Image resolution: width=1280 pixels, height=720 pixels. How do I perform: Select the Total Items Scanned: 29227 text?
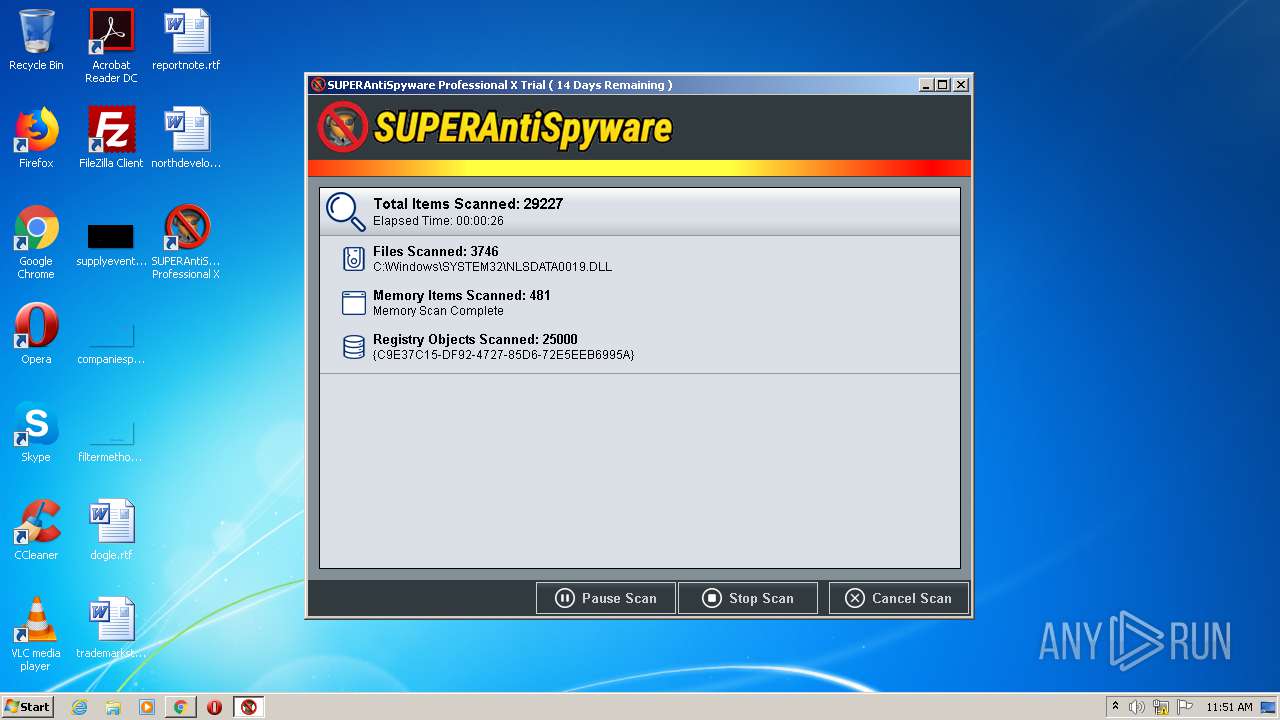(468, 204)
